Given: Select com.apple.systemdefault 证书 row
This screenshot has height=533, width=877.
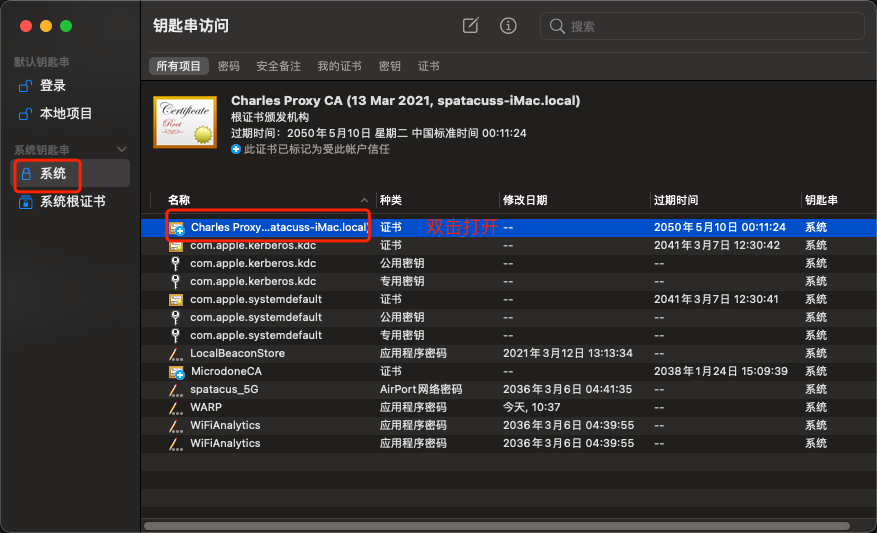Looking at the screenshot, I should coord(508,299).
